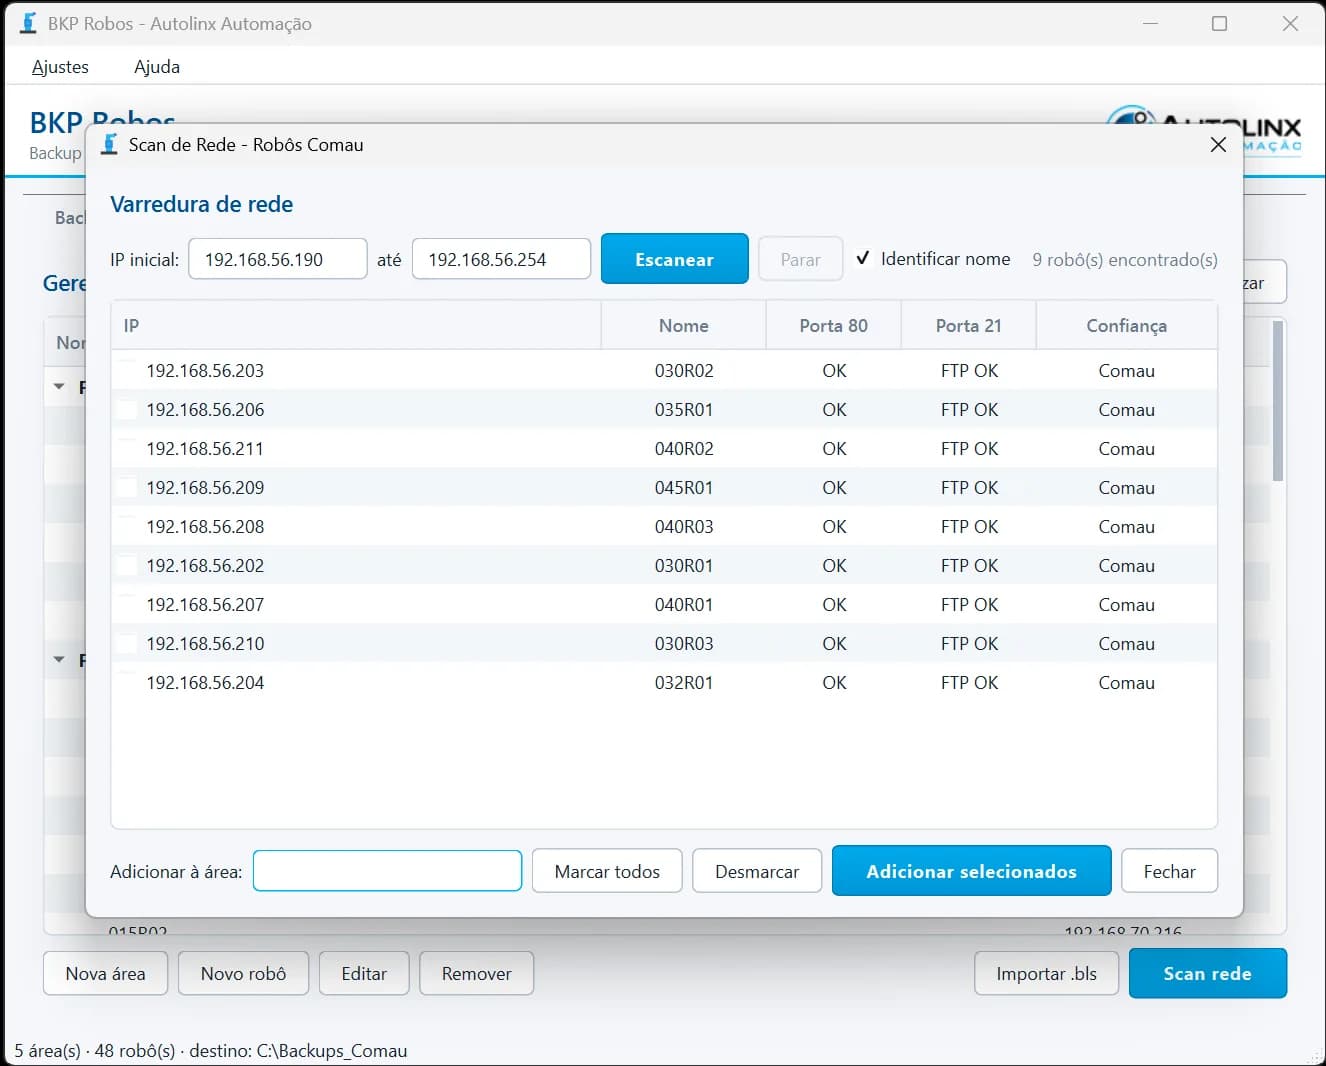
Task: Check the box for 192.168.56.203
Action: point(126,370)
